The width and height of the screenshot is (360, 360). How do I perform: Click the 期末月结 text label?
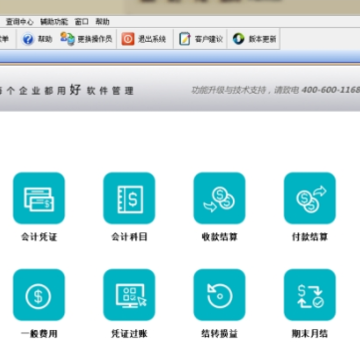[x=310, y=334]
